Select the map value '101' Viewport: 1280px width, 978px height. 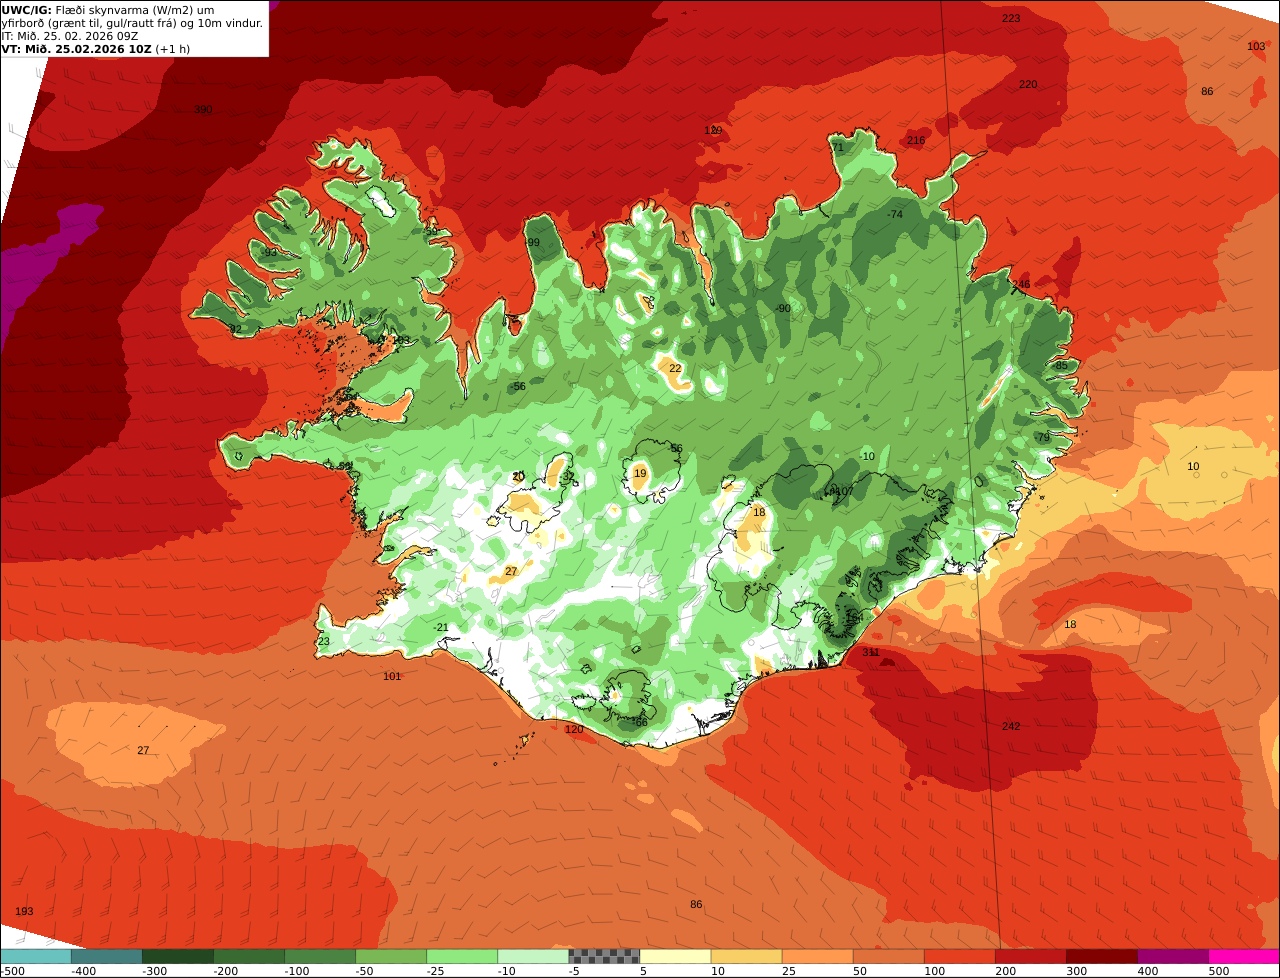pyautogui.click(x=392, y=676)
